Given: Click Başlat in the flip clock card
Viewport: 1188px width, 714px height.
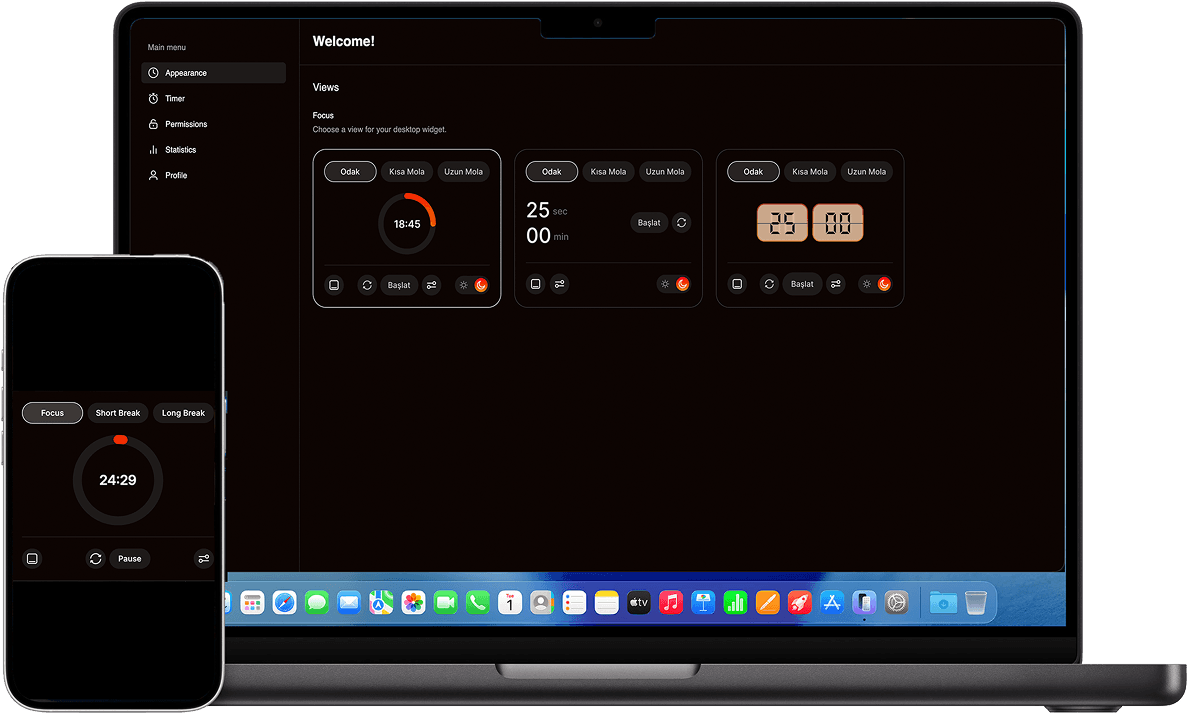Looking at the screenshot, I should (x=802, y=284).
